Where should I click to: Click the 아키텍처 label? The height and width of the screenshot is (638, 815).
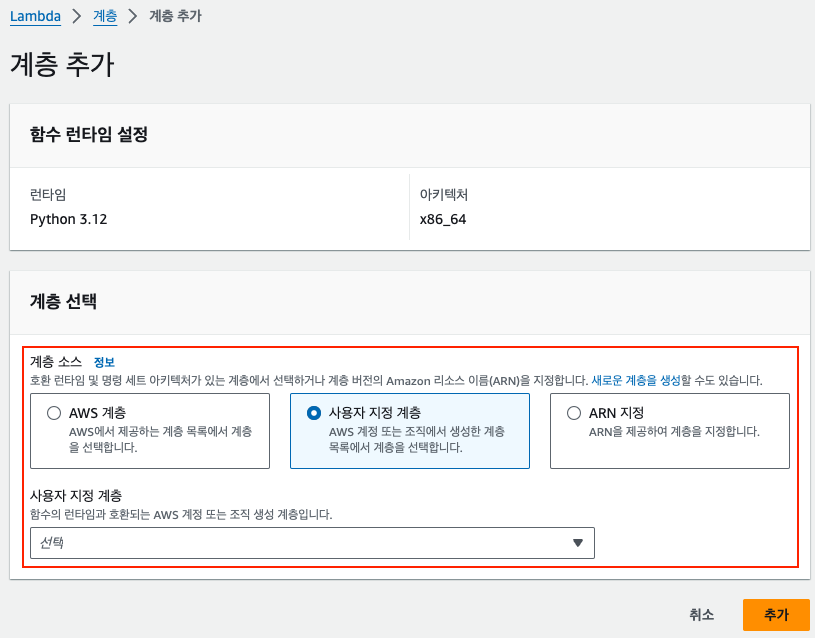444,194
